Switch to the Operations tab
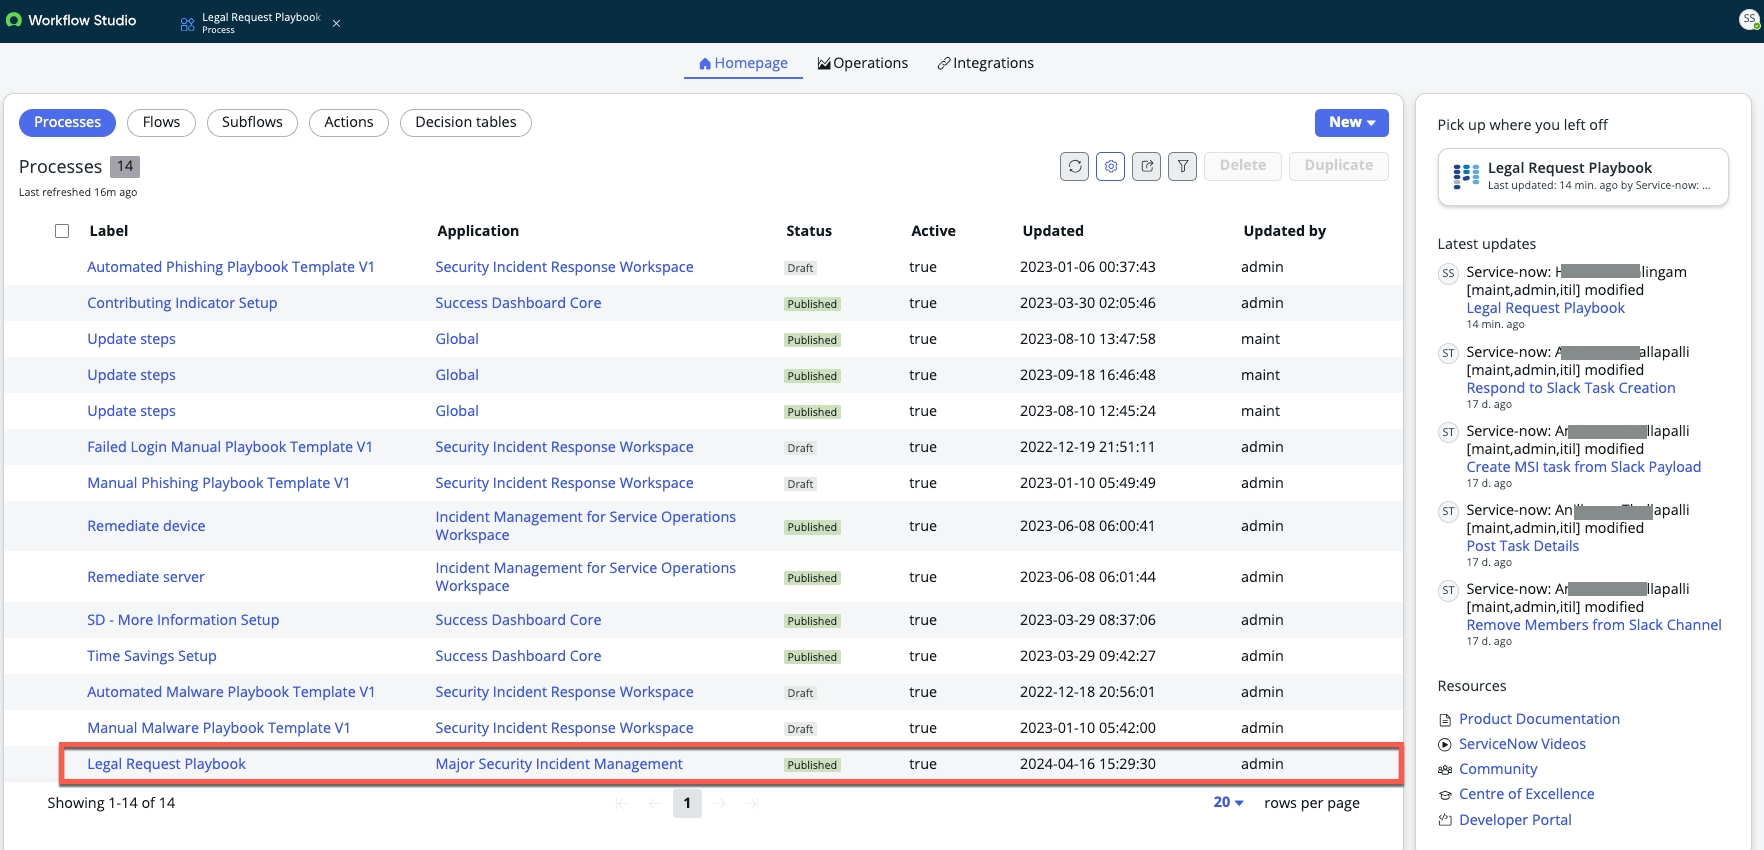 (863, 63)
